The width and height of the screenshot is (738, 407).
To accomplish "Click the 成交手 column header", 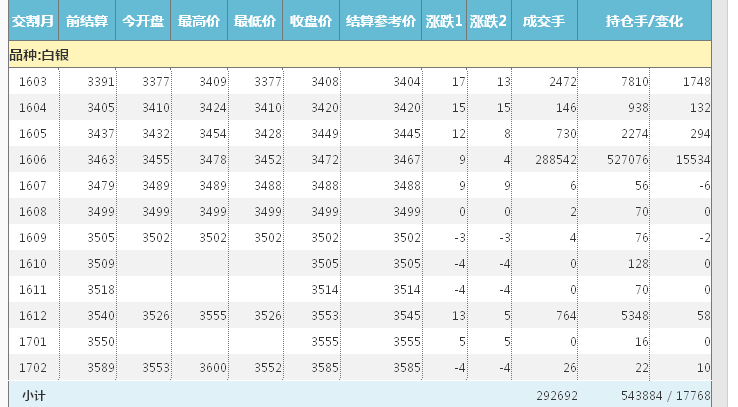I will 544,21.
